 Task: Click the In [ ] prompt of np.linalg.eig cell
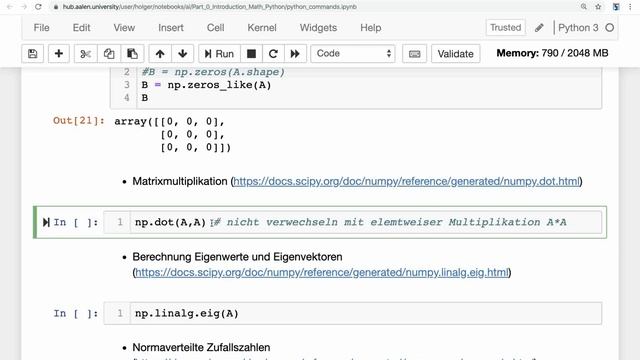pos(76,313)
